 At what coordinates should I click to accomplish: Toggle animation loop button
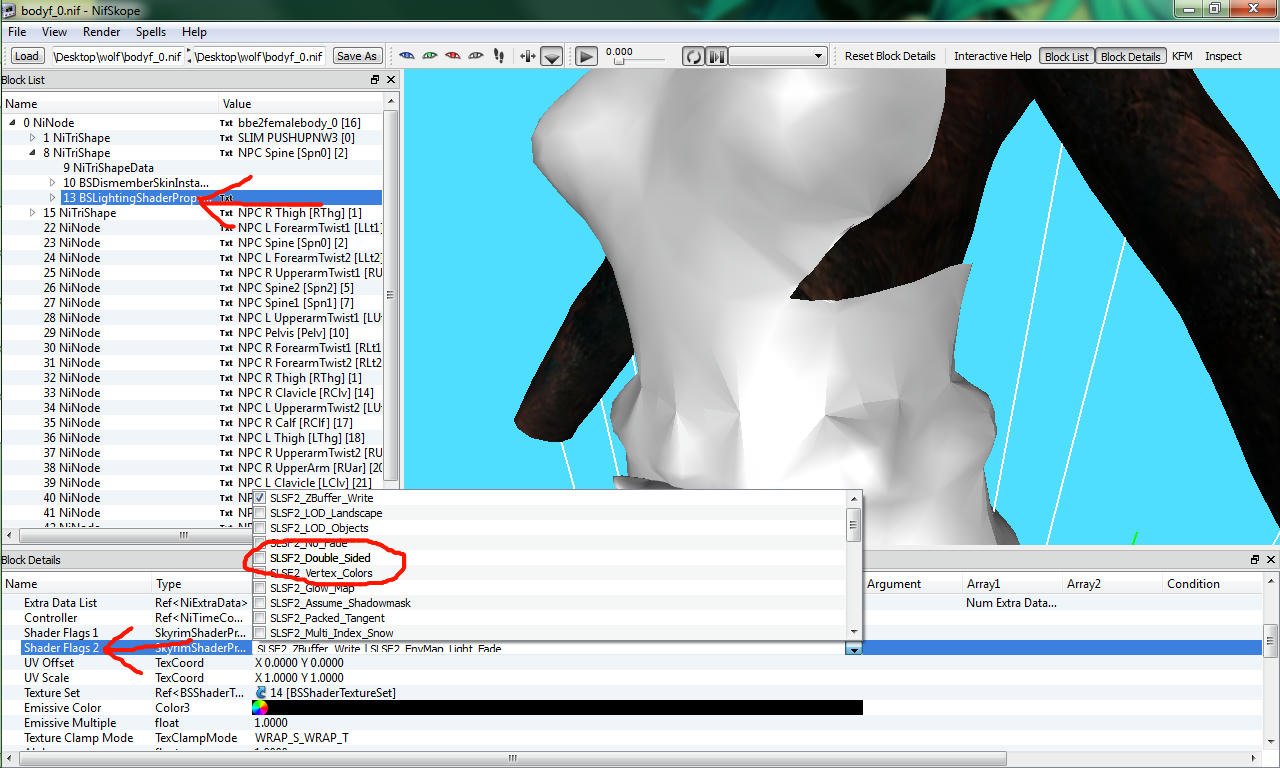click(x=693, y=56)
